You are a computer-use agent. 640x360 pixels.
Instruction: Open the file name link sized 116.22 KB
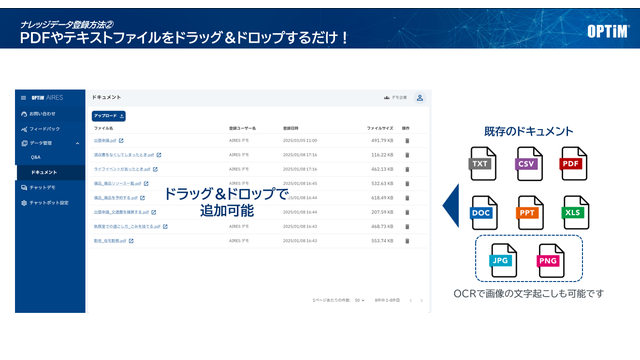[x=124, y=155]
